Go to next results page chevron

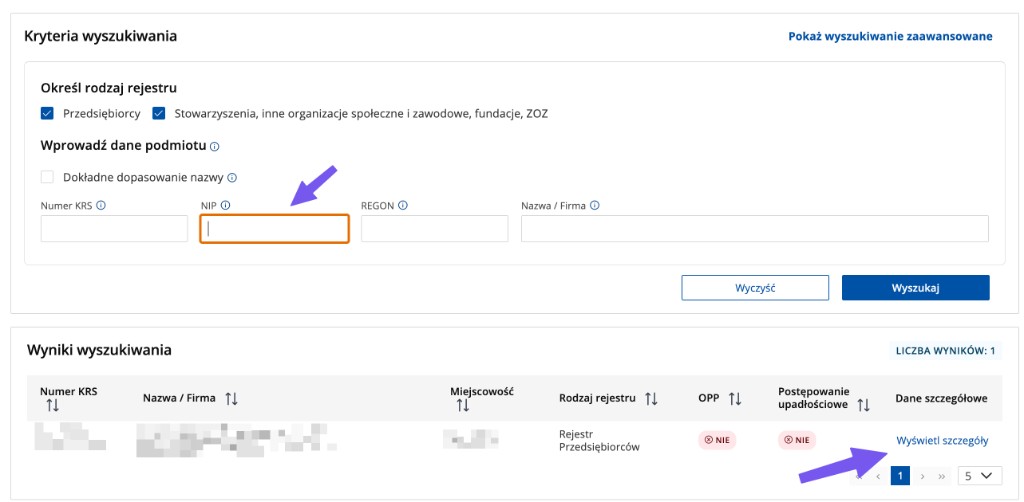pyautogui.click(x=922, y=477)
